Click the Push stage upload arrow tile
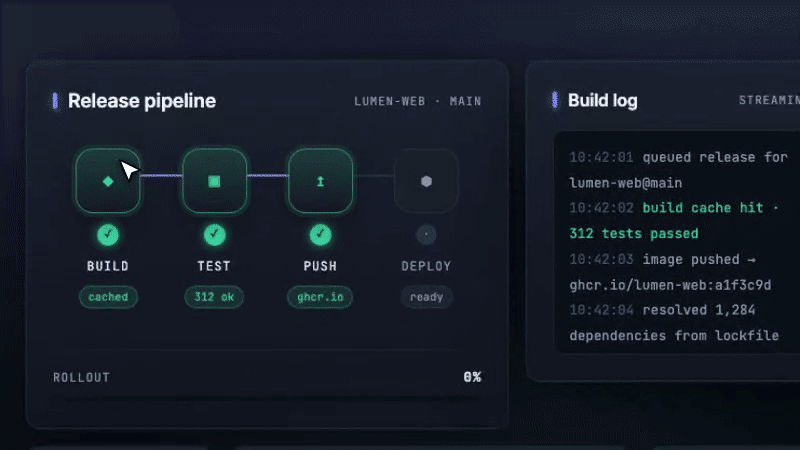Image resolution: width=800 pixels, height=450 pixels. coord(320,181)
